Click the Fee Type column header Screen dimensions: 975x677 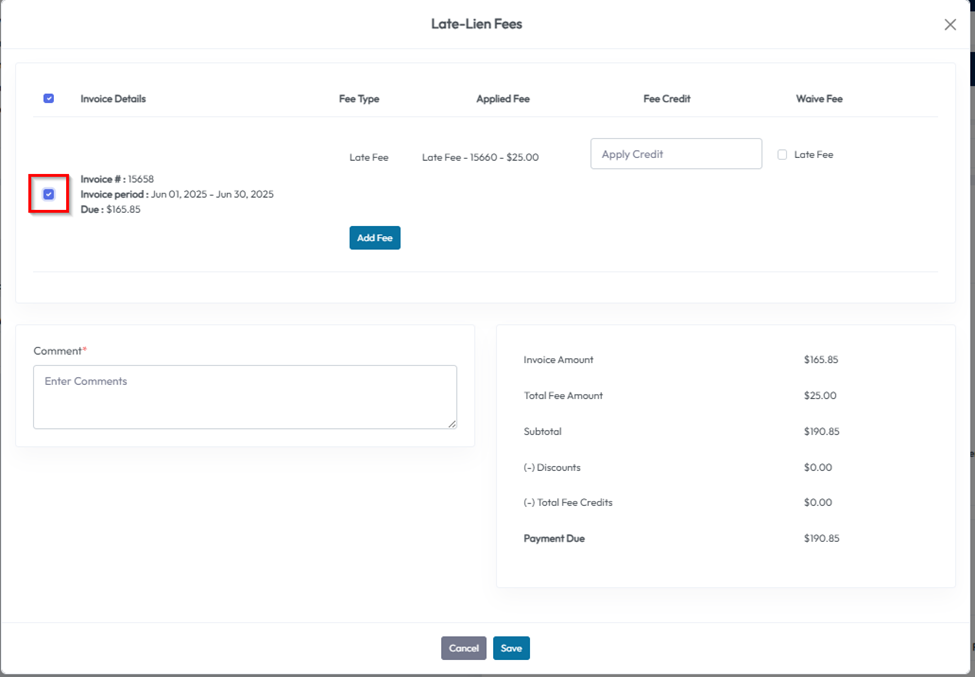[359, 99]
